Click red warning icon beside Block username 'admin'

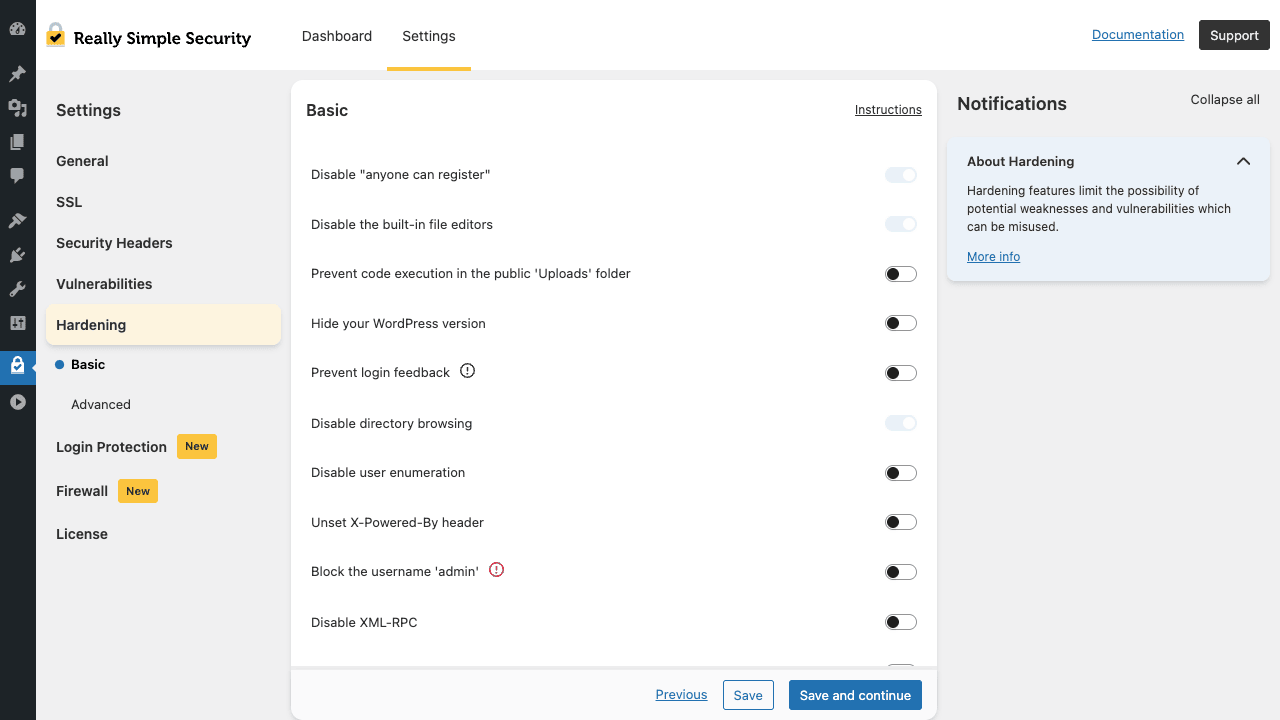click(x=496, y=570)
